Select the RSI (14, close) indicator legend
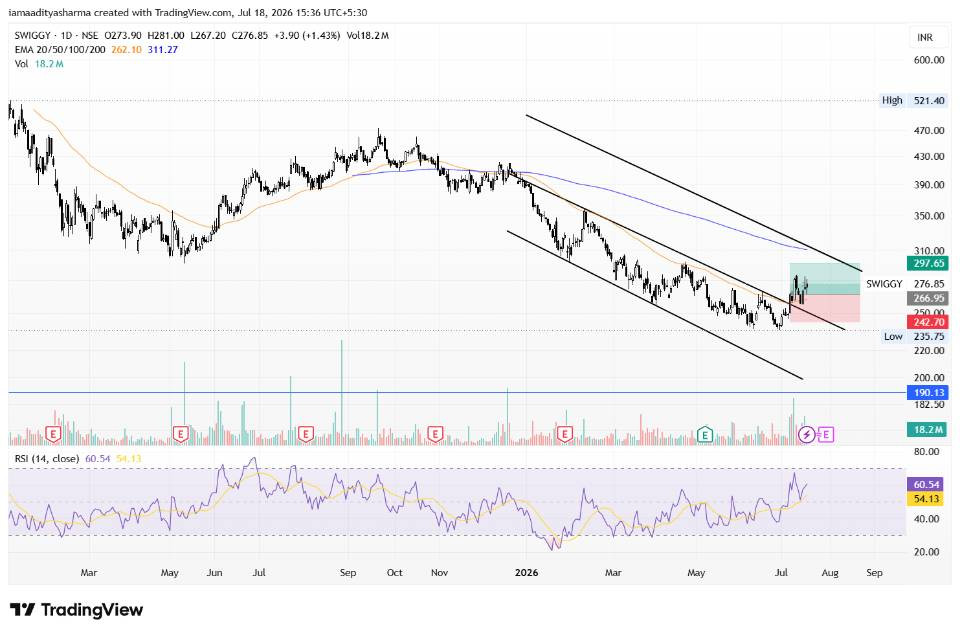This screenshot has height=635, width=960. 47,459
